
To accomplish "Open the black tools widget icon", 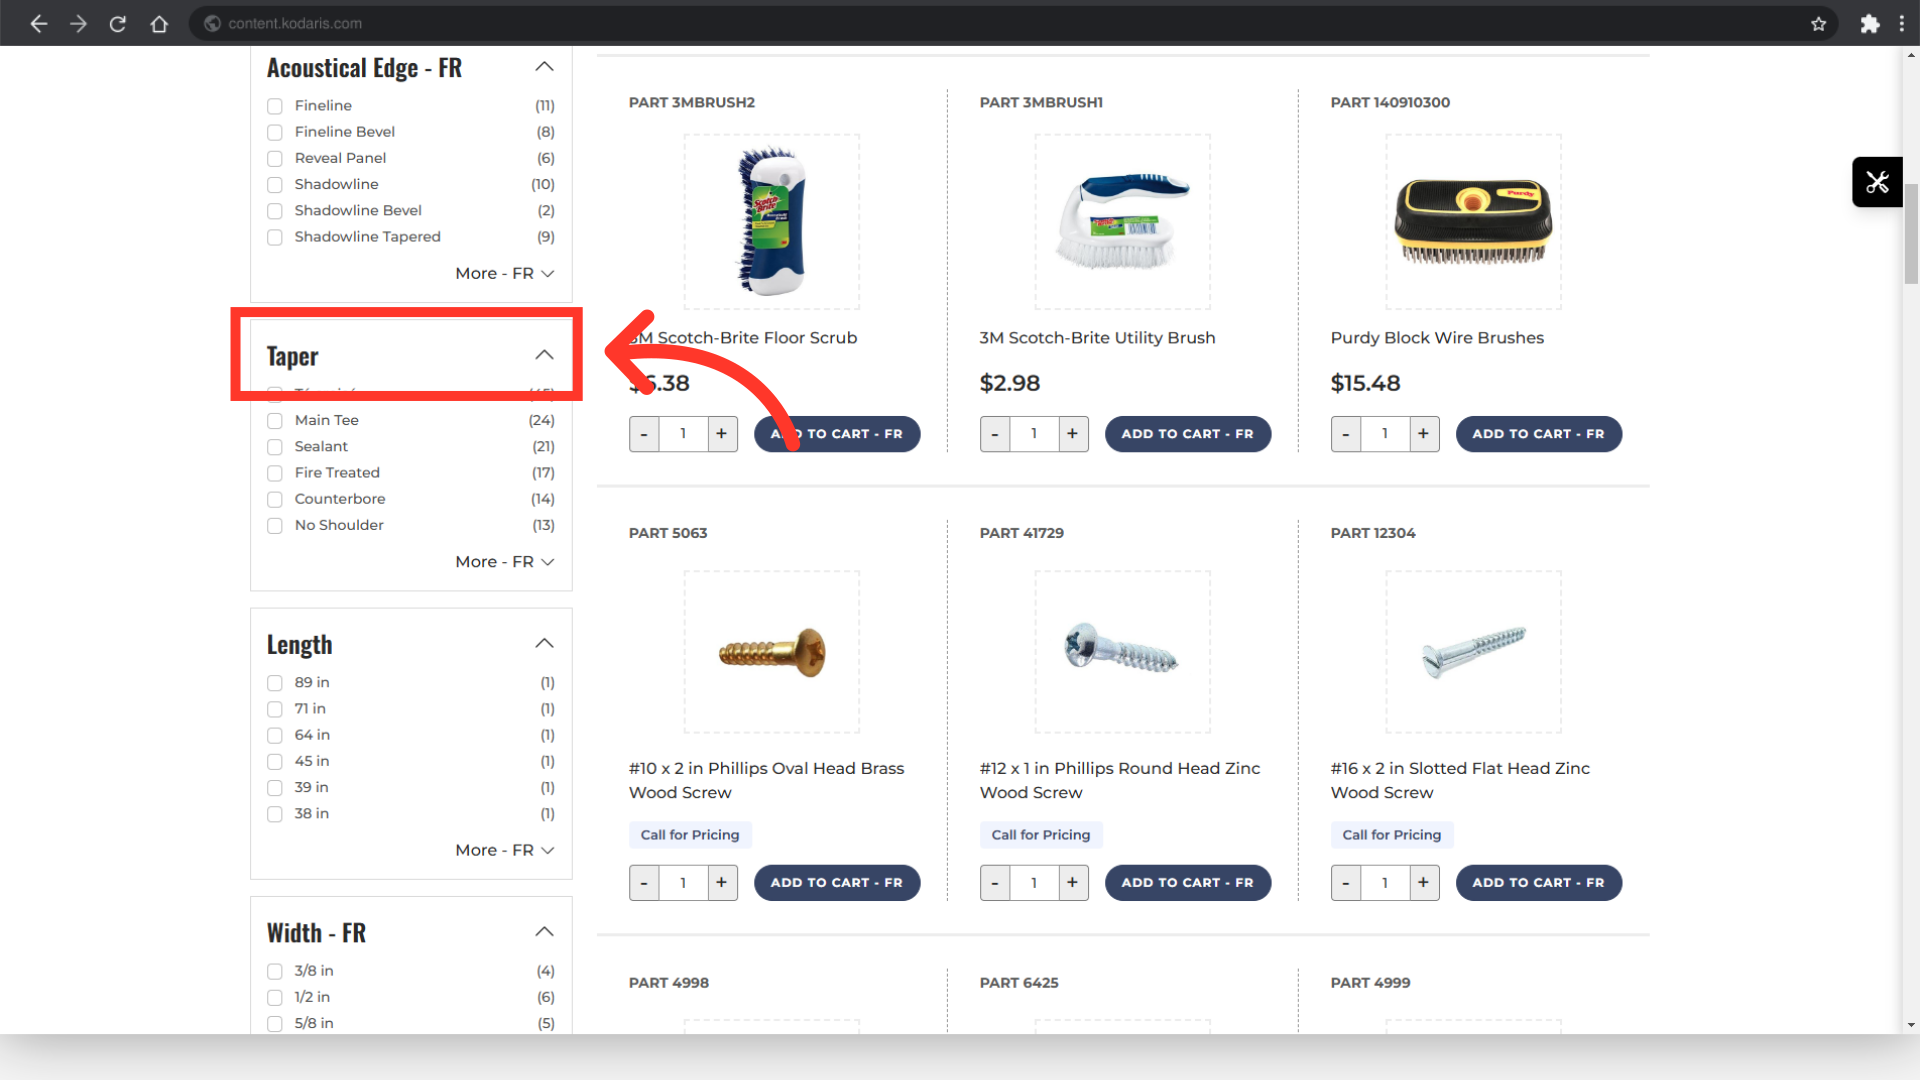I will (1876, 182).
